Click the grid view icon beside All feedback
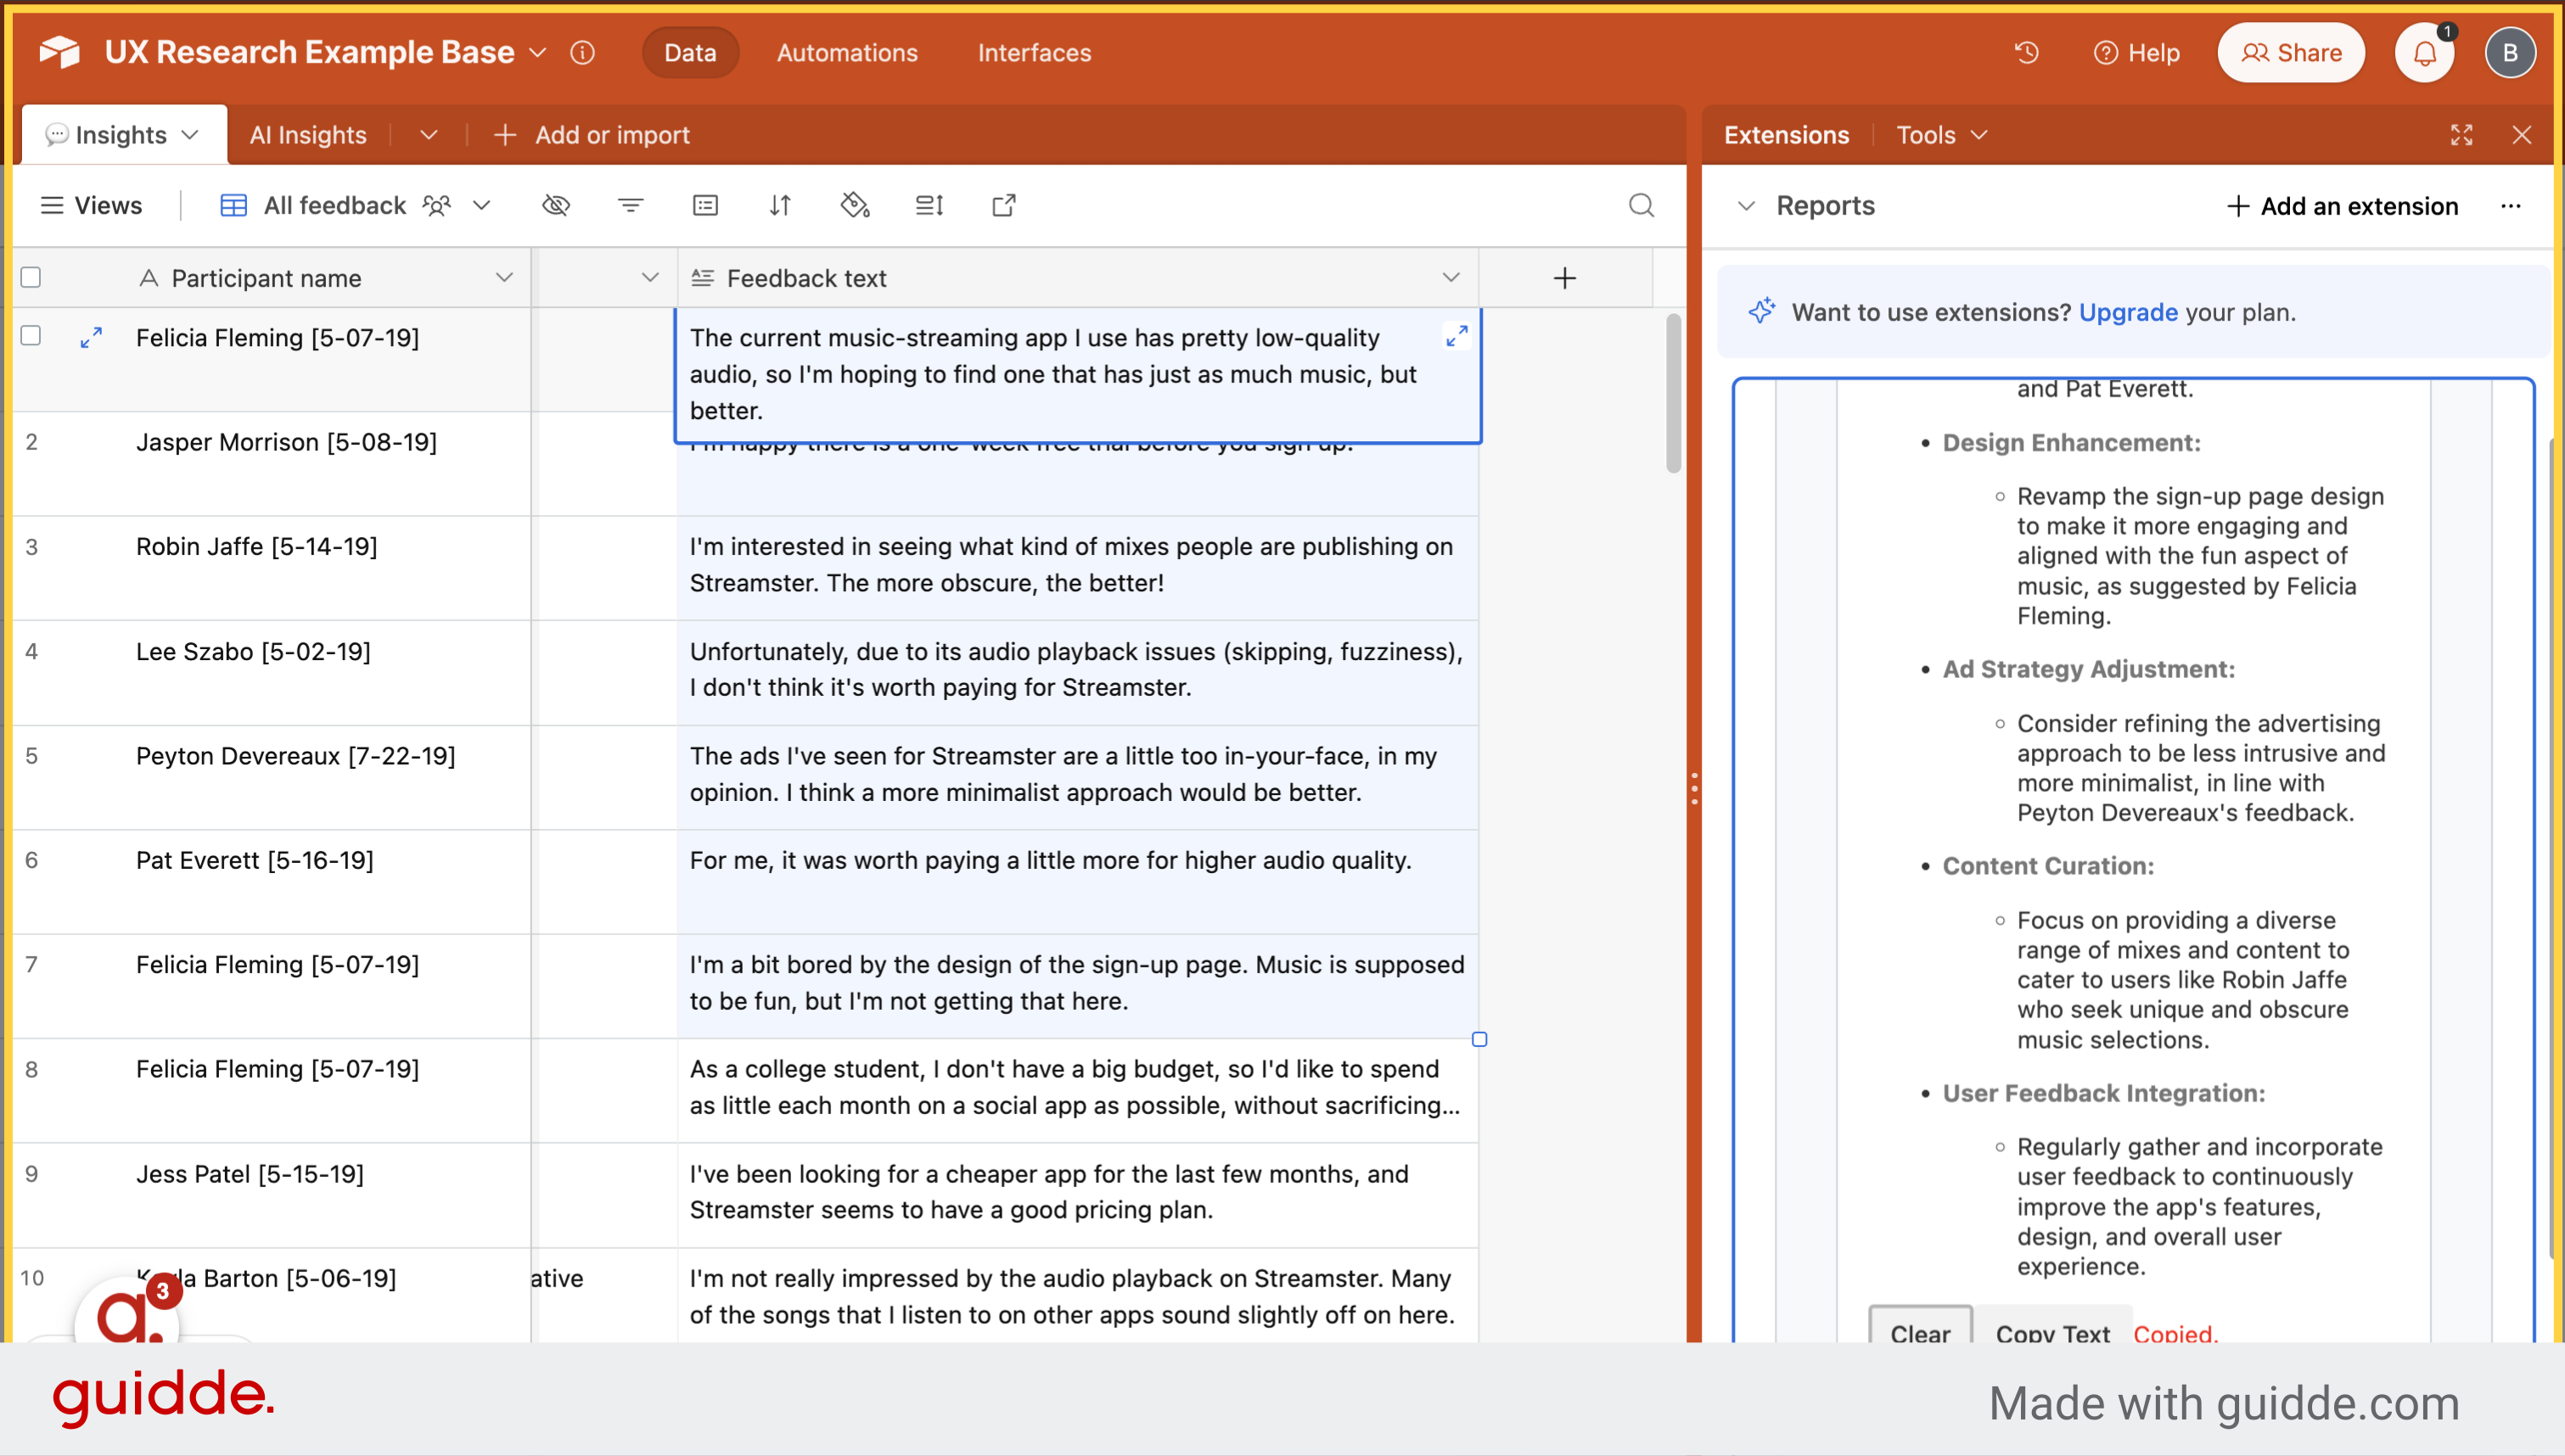 pos(233,205)
